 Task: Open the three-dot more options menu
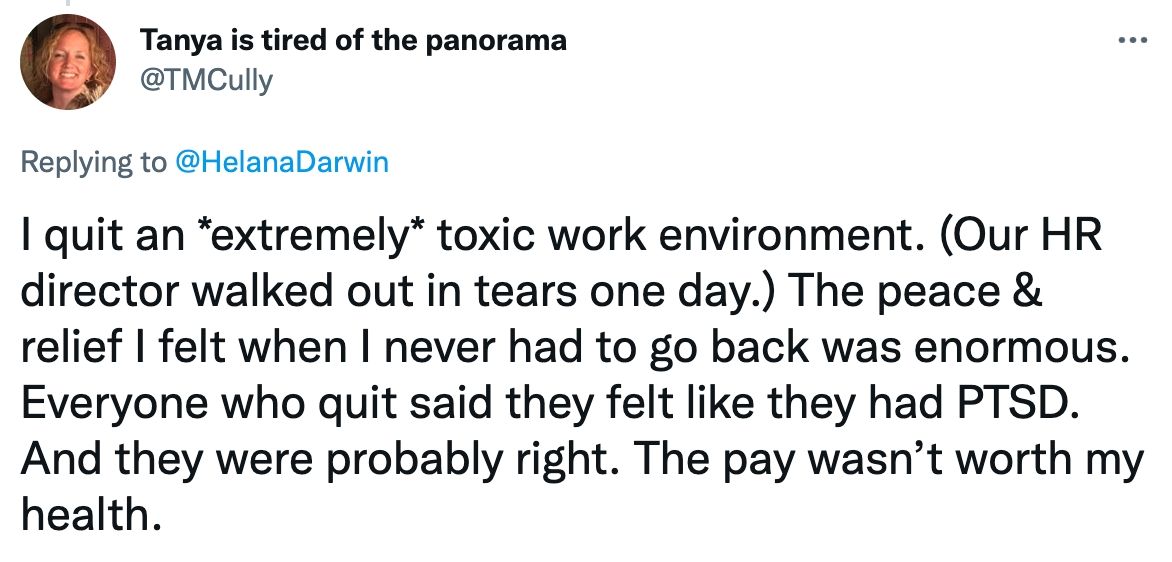pyautogui.click(x=1131, y=41)
